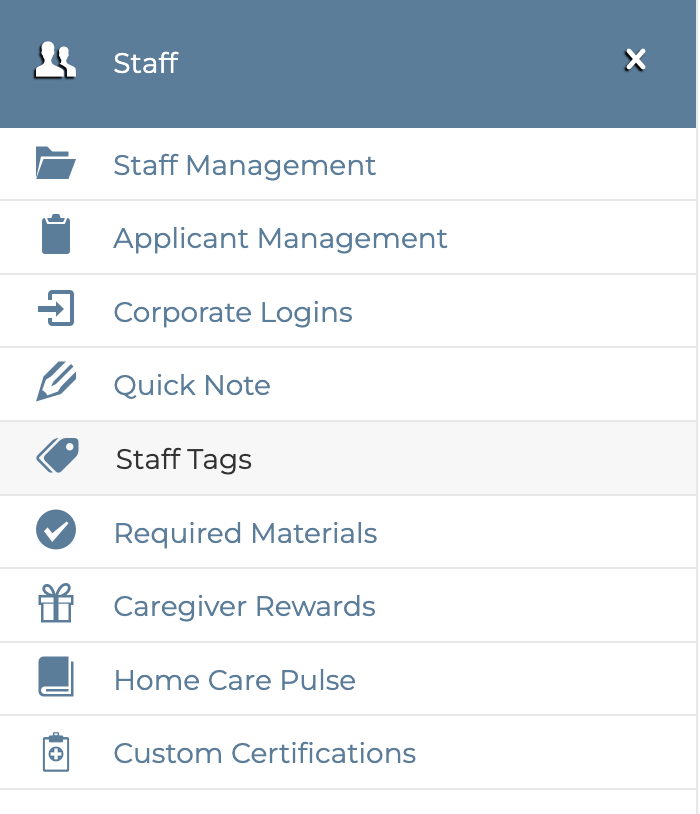The image size is (700, 814).
Task: Click the Staff people icon in header
Action: tap(55, 62)
